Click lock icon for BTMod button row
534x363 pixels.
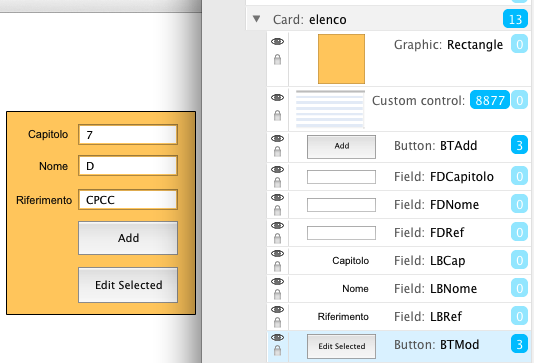(278, 350)
